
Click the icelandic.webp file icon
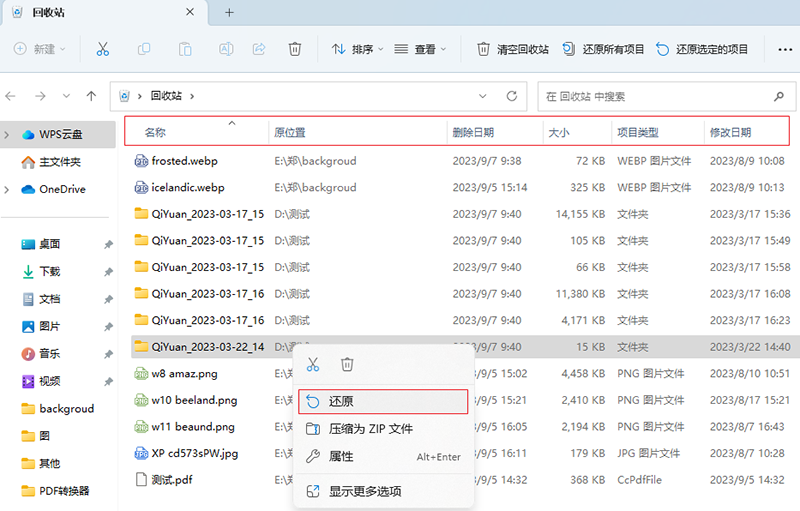(x=141, y=188)
